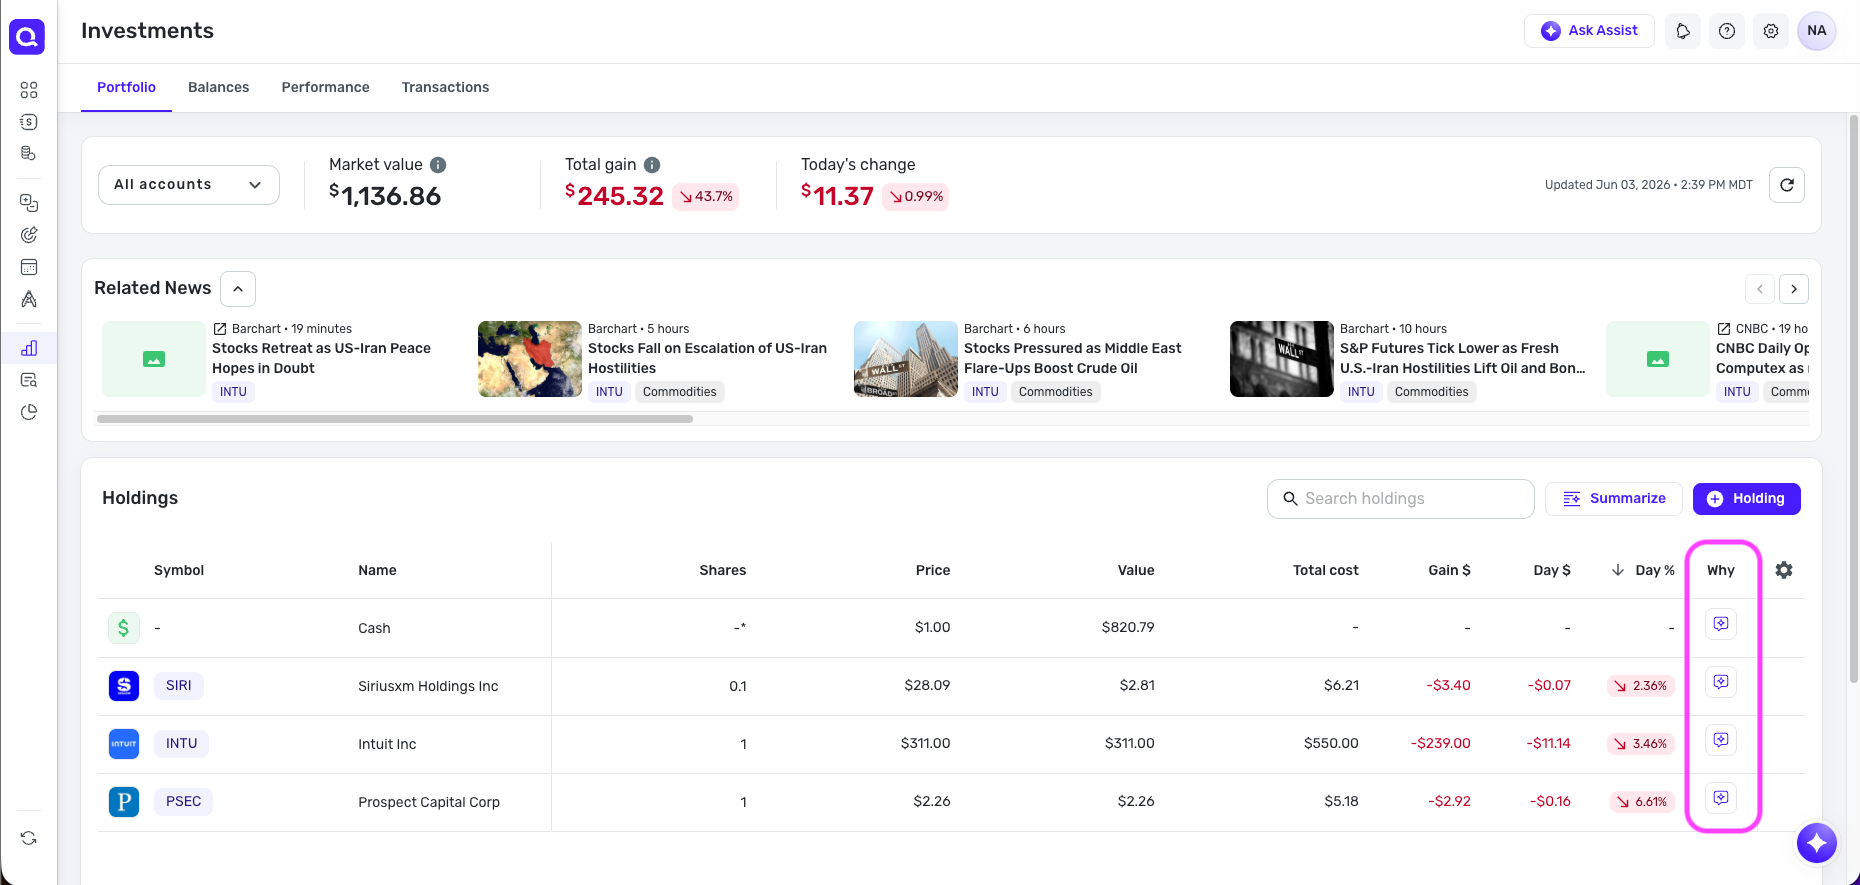This screenshot has height=885, width=1860.
Task: Show next Related News articles
Action: 1794,289
